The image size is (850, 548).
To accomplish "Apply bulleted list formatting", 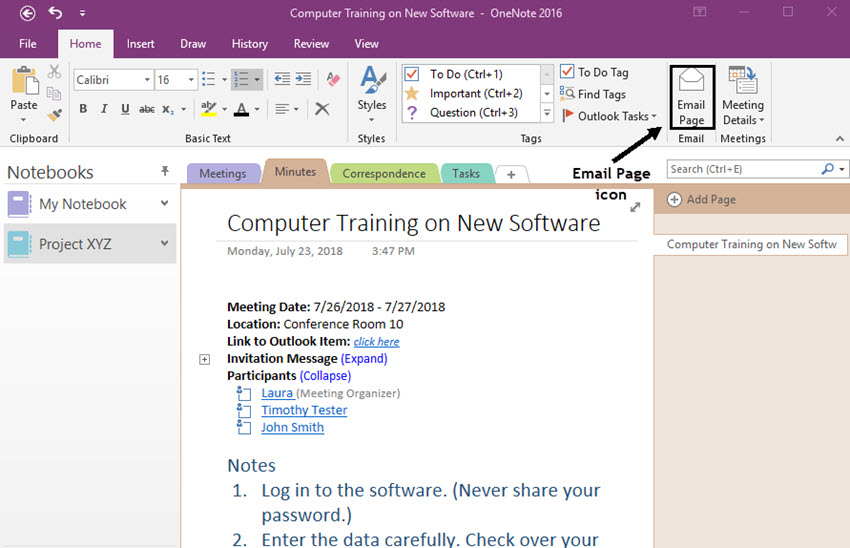I will click(x=209, y=80).
